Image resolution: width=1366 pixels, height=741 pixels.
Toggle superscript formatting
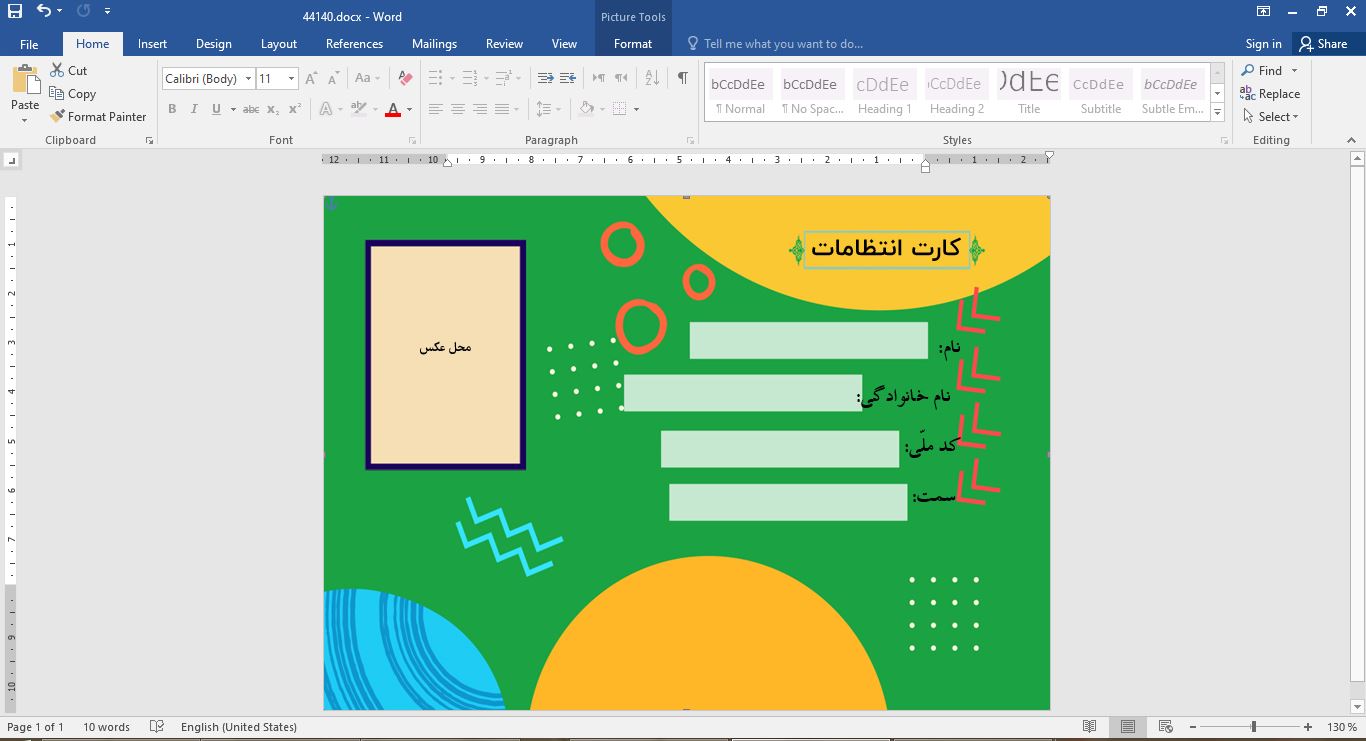[x=295, y=109]
